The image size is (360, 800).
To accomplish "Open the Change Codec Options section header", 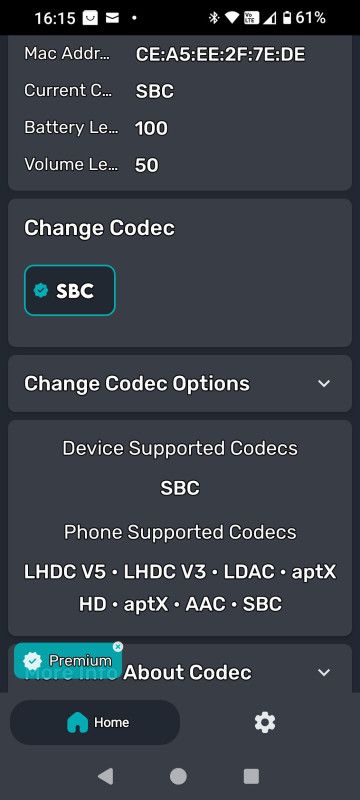I will point(180,383).
